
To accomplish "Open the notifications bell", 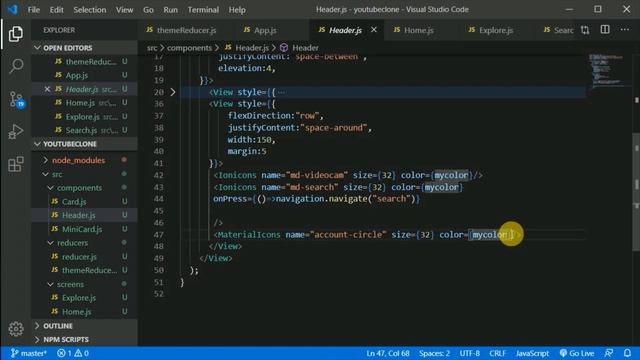I will pyautogui.click(x=627, y=353).
